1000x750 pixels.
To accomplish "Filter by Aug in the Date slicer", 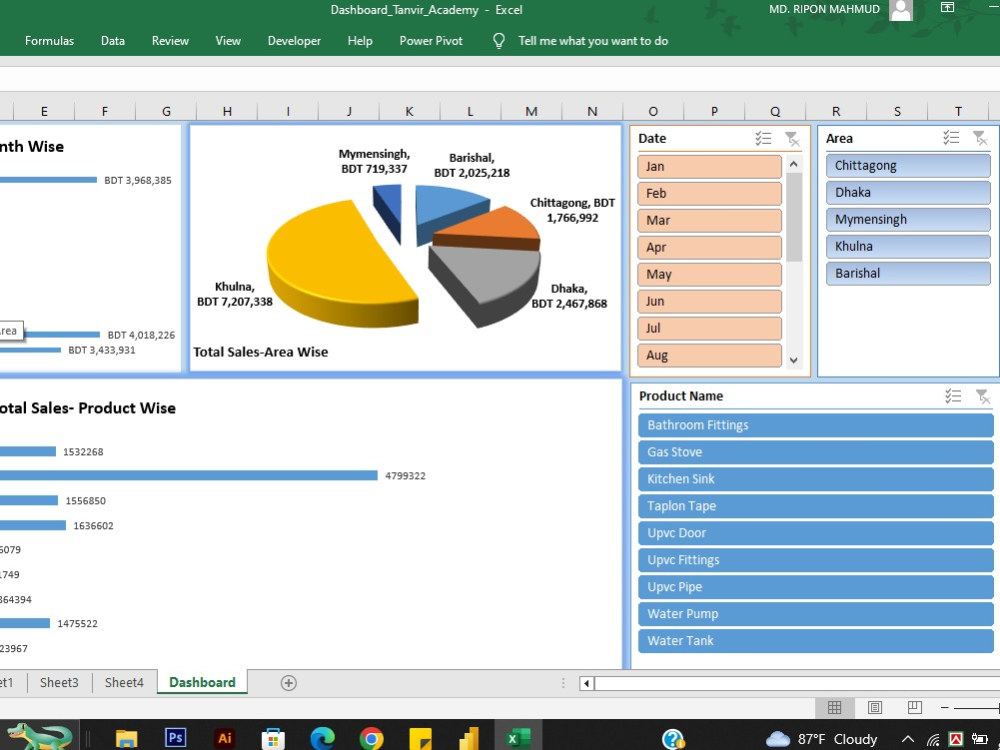I will coord(709,355).
